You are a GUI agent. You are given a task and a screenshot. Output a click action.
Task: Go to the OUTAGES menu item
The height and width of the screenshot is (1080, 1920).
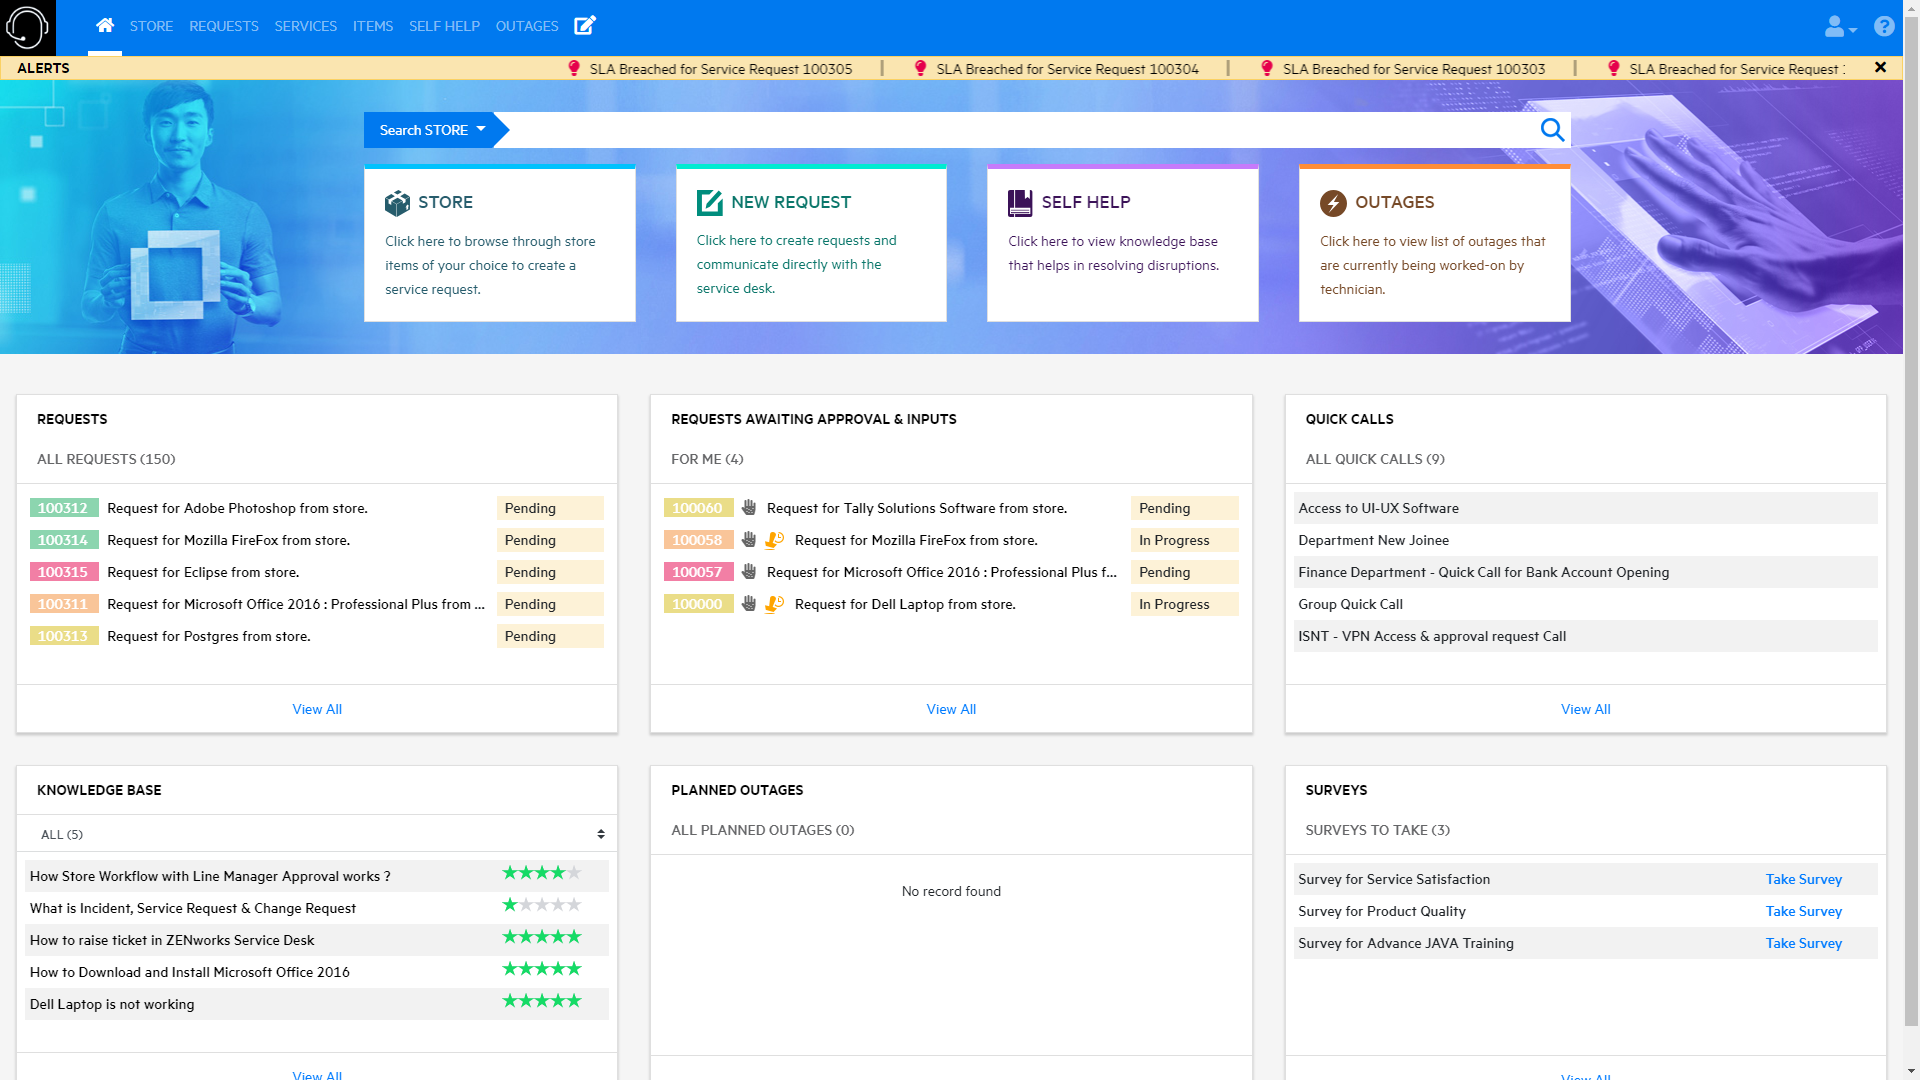pos(527,26)
